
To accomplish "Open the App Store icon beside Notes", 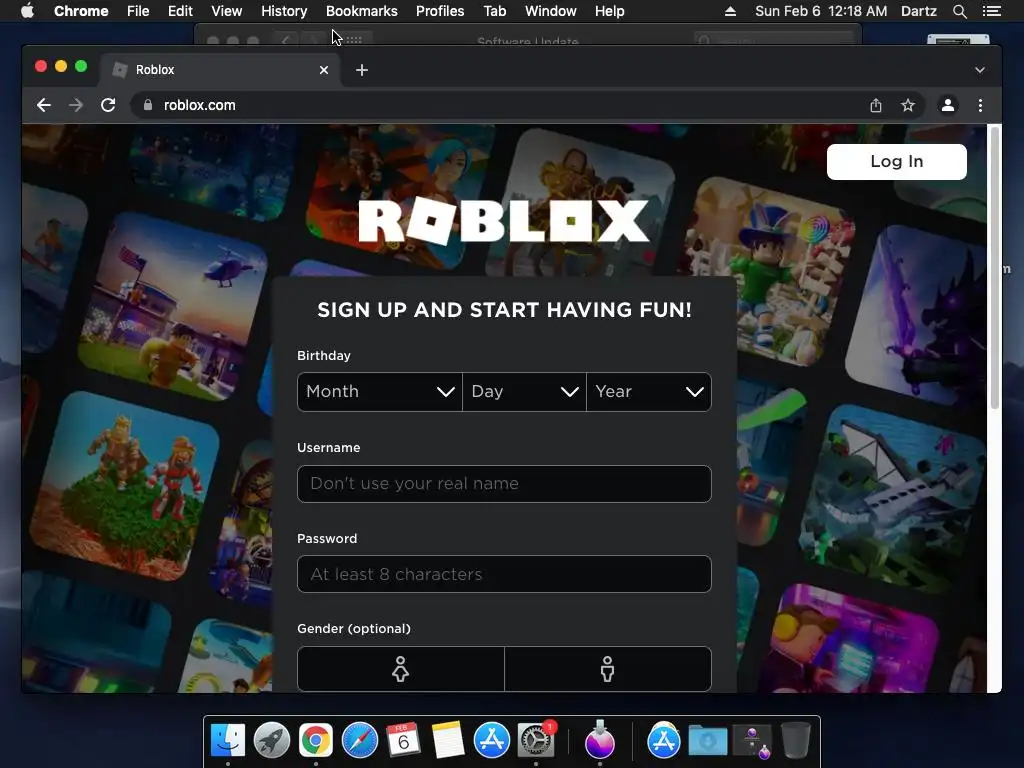I will pos(492,741).
